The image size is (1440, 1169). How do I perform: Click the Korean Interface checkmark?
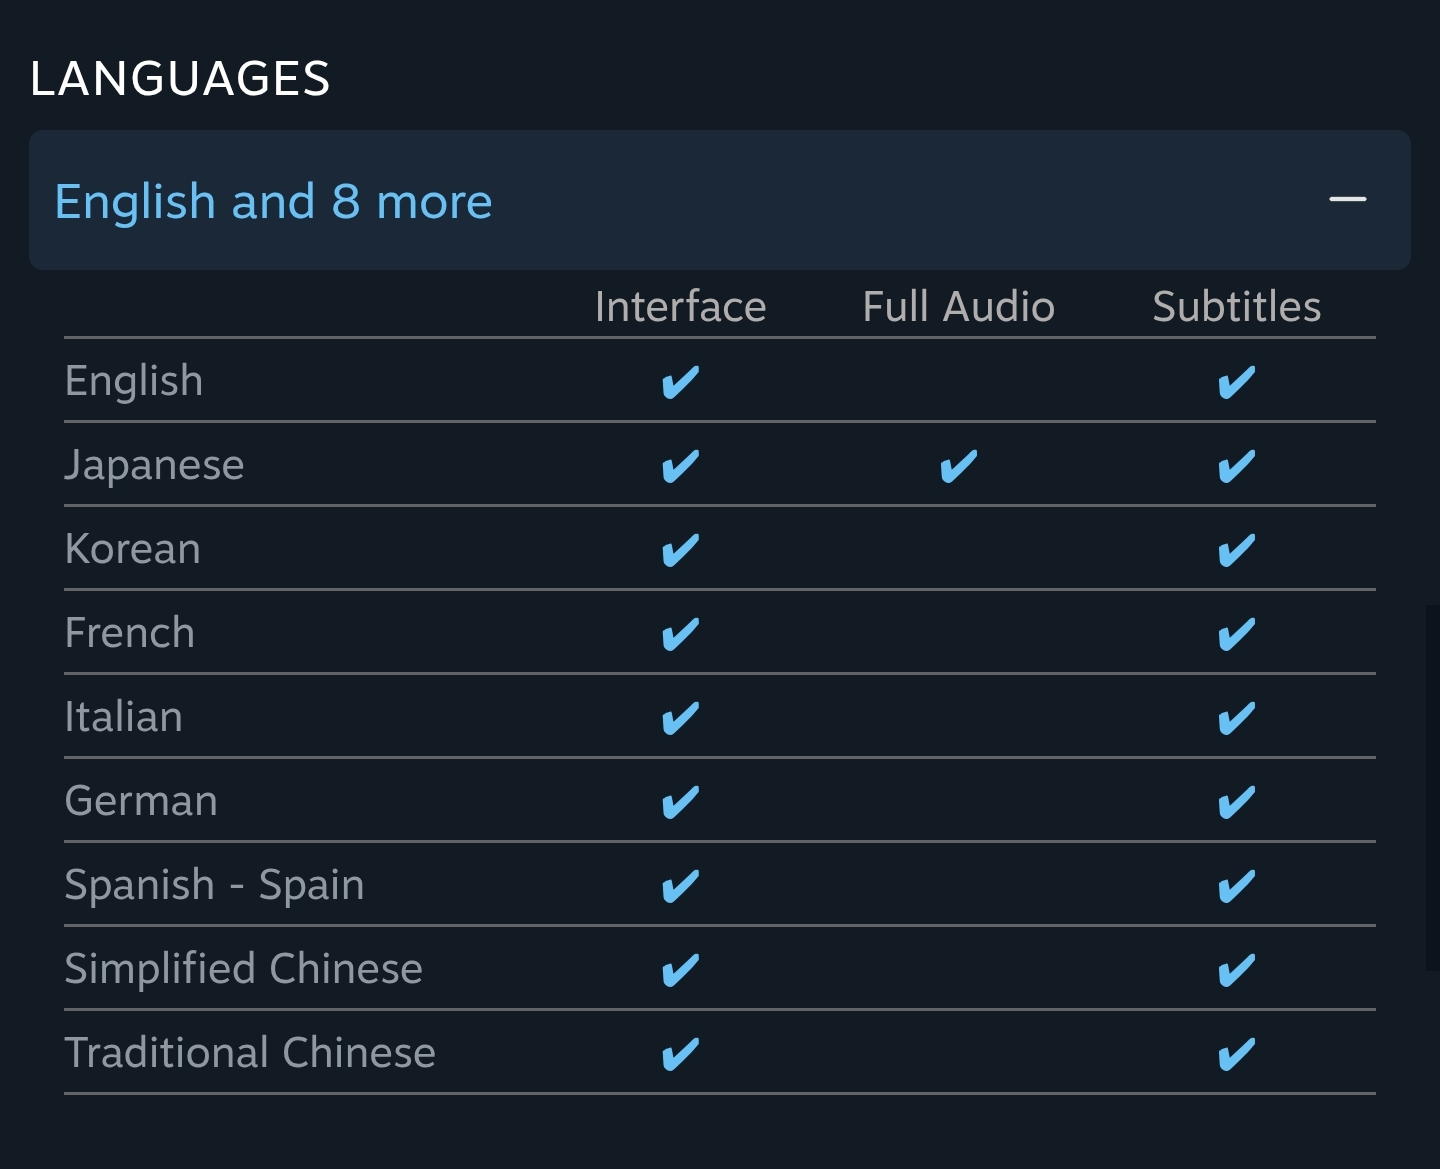(x=680, y=550)
